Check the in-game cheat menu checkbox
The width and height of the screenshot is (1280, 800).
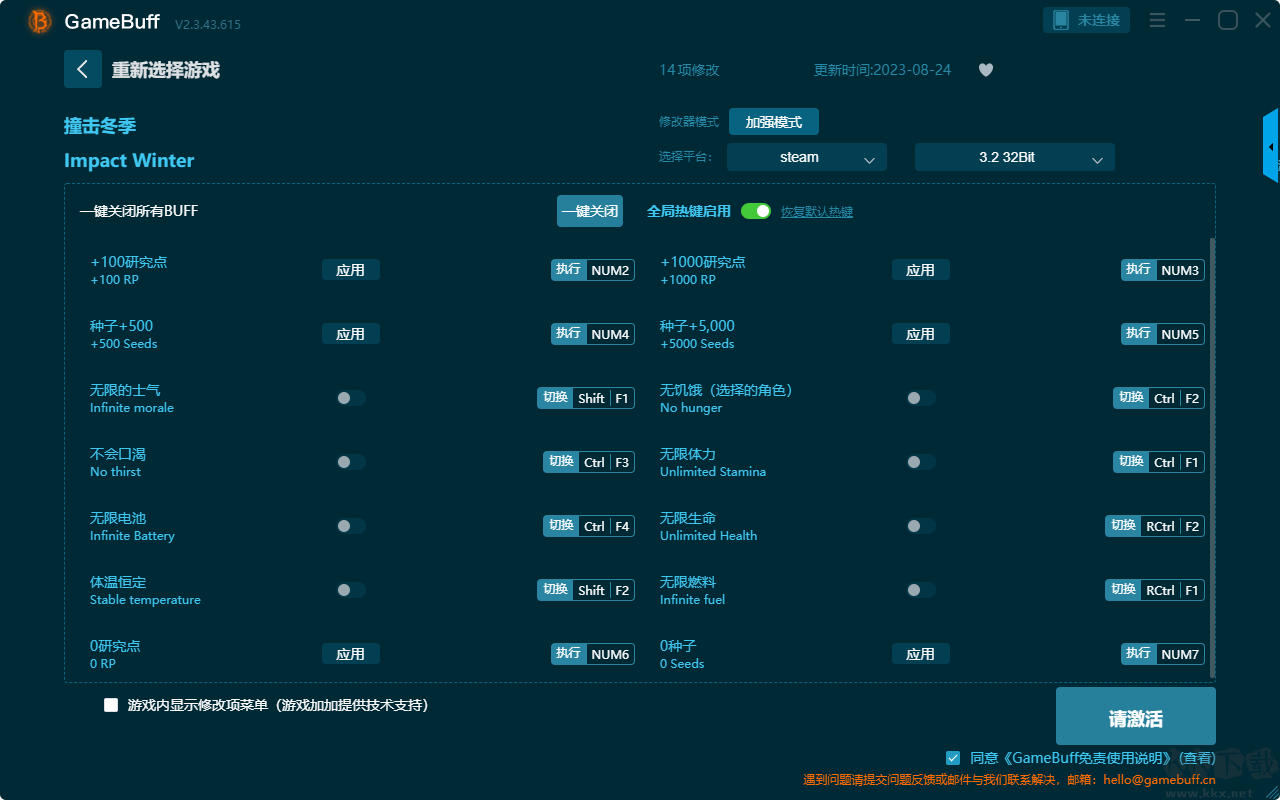click(x=111, y=705)
